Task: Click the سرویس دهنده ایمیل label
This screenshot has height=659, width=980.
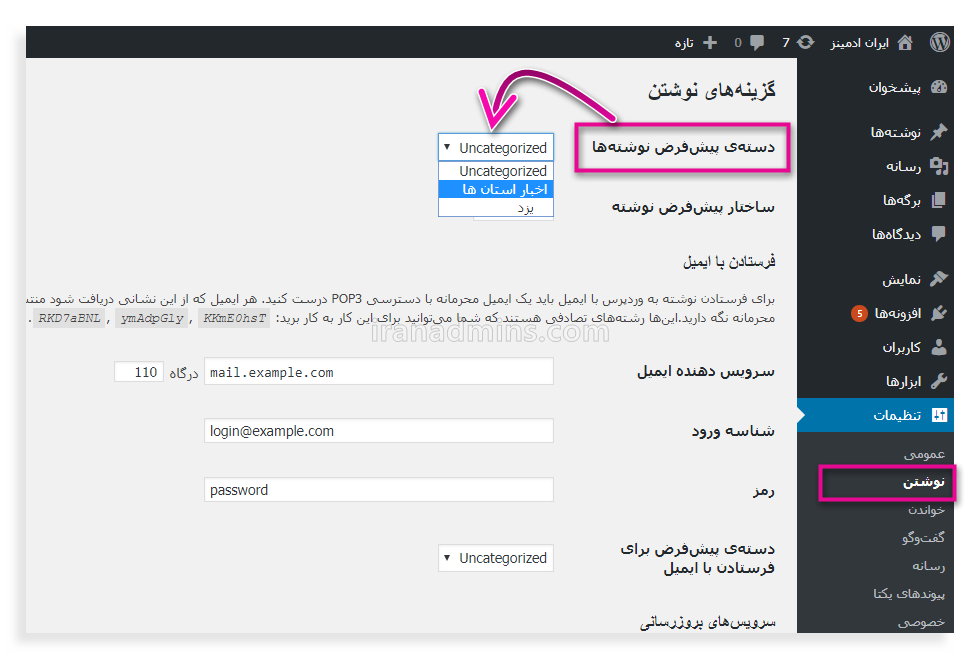Action: point(706,371)
